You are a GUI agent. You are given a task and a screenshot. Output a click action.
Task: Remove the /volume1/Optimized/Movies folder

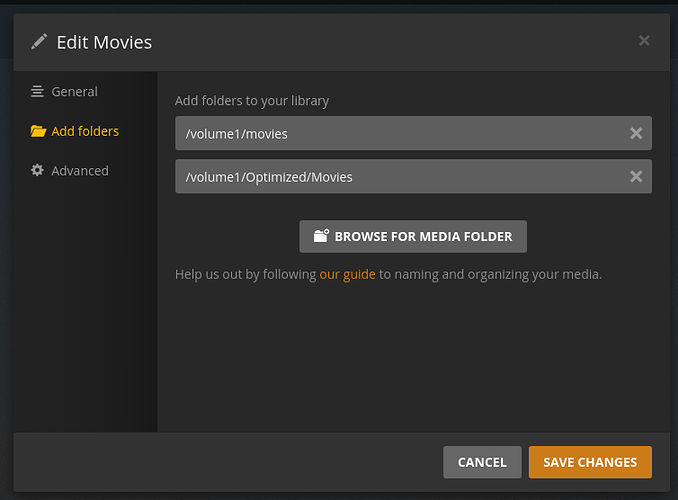point(636,176)
